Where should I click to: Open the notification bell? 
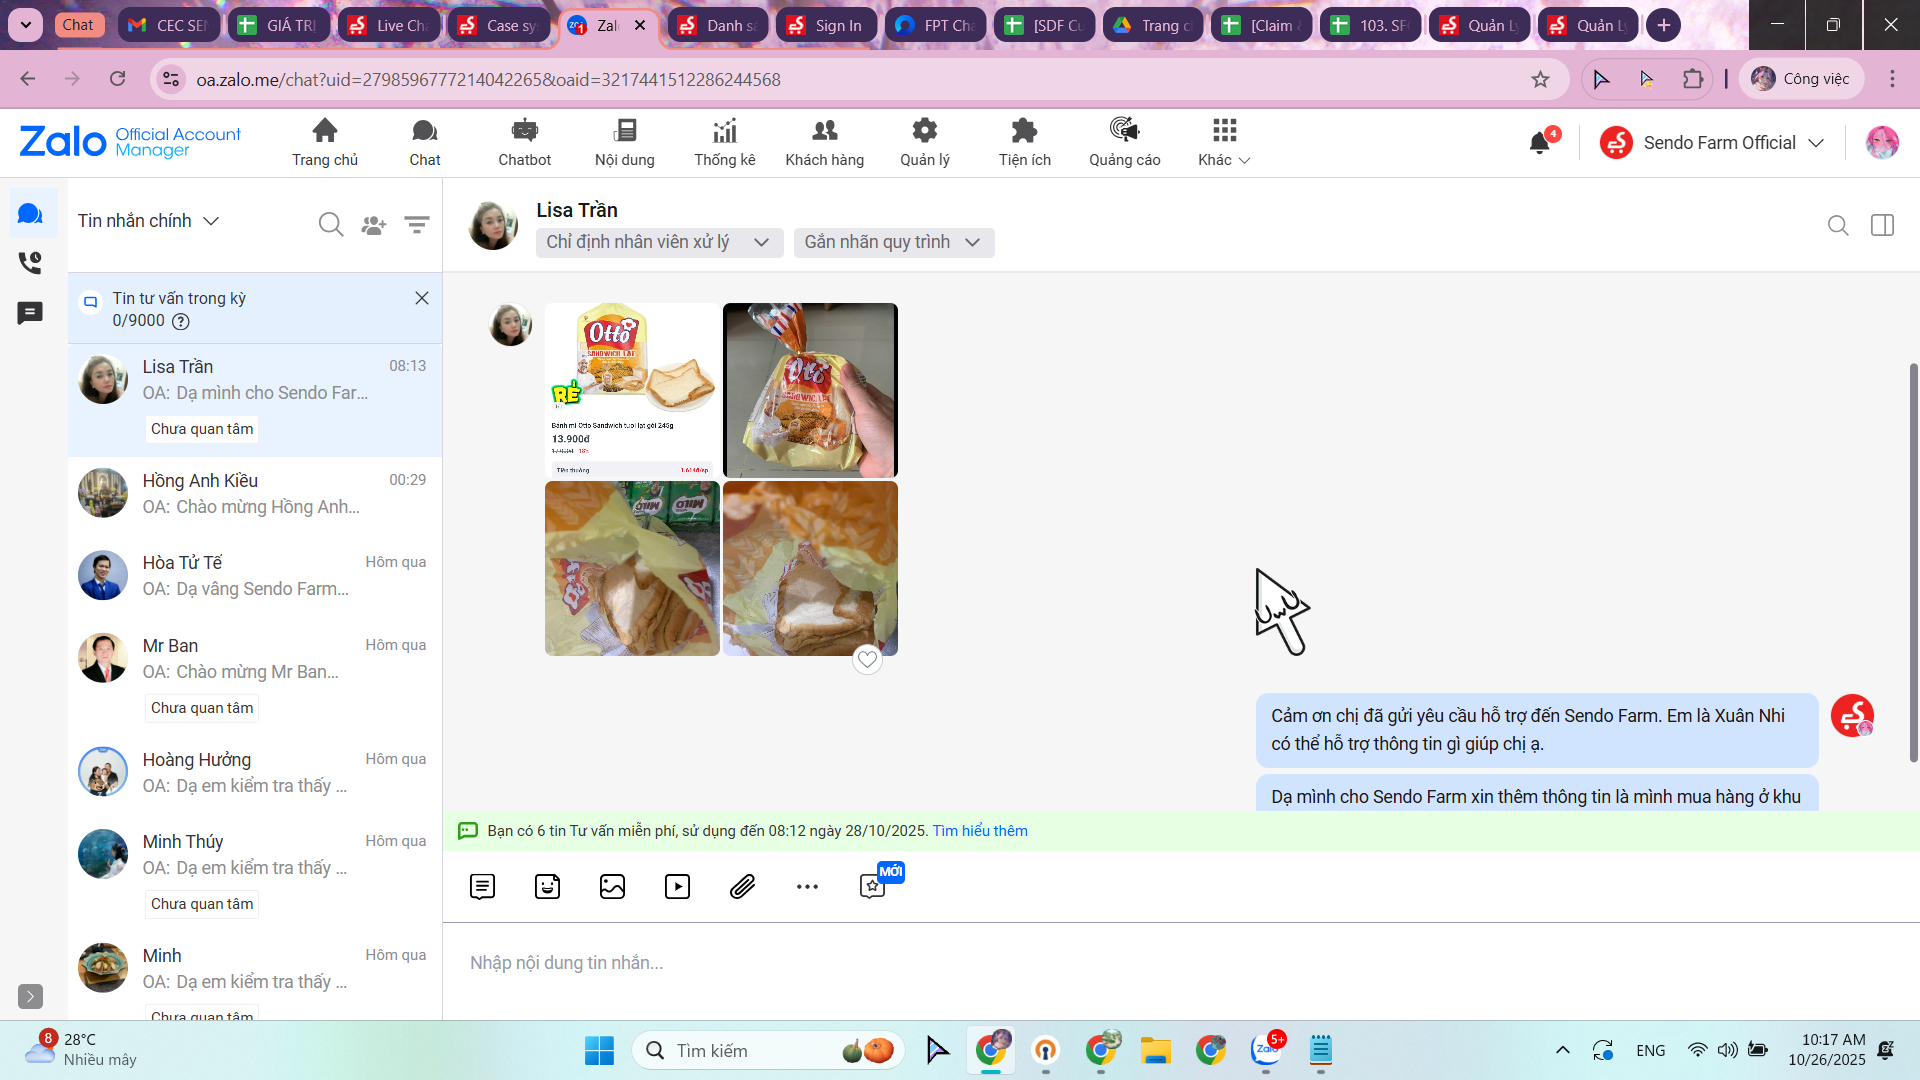coord(1539,143)
